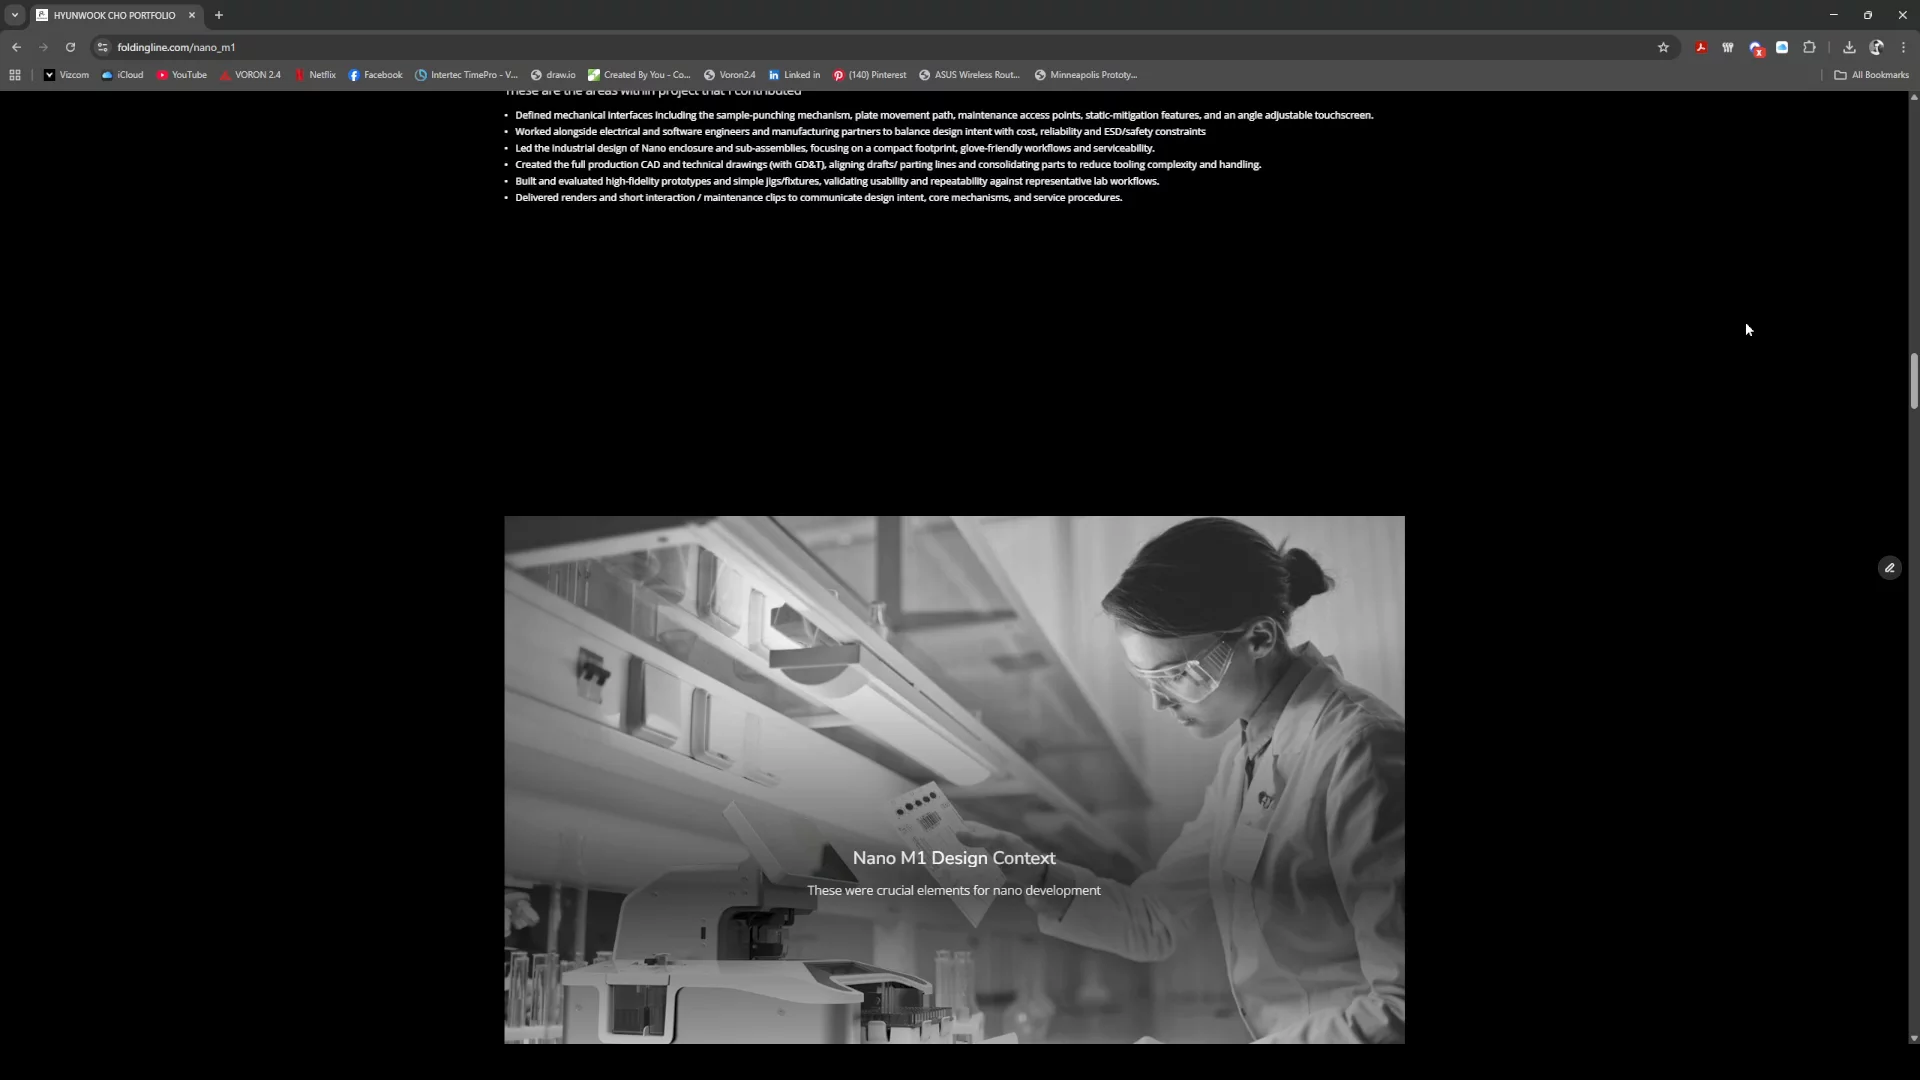Open the Pinterest bookmark
This screenshot has width=1920, height=1080.
coord(869,75)
